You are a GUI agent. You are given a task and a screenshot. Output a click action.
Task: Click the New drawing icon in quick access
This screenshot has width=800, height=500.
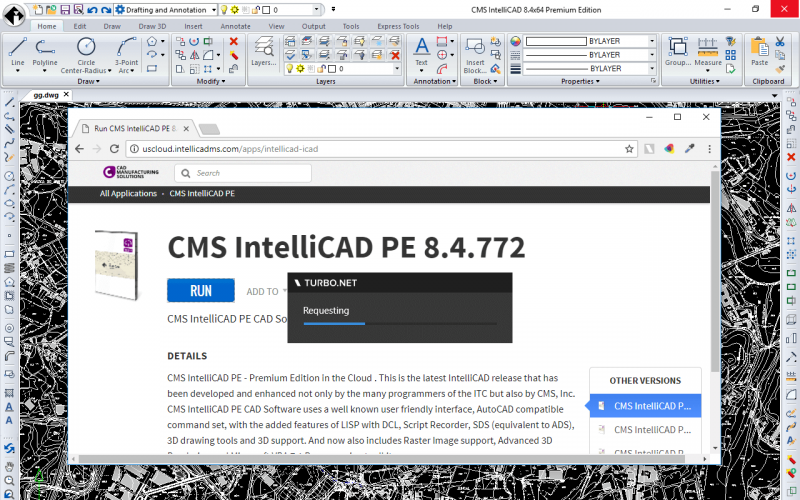pos(38,9)
